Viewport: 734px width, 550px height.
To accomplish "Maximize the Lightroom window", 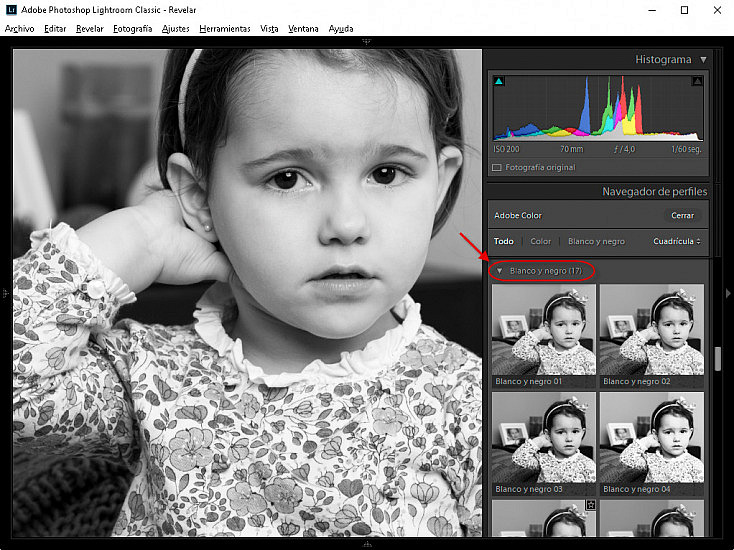I will [x=684, y=10].
